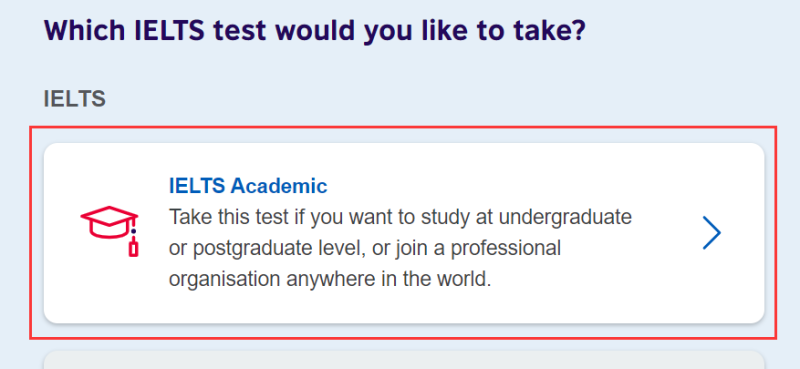Click the red tassel on the graduation cap
The height and width of the screenshot is (369, 800).
coord(134,245)
